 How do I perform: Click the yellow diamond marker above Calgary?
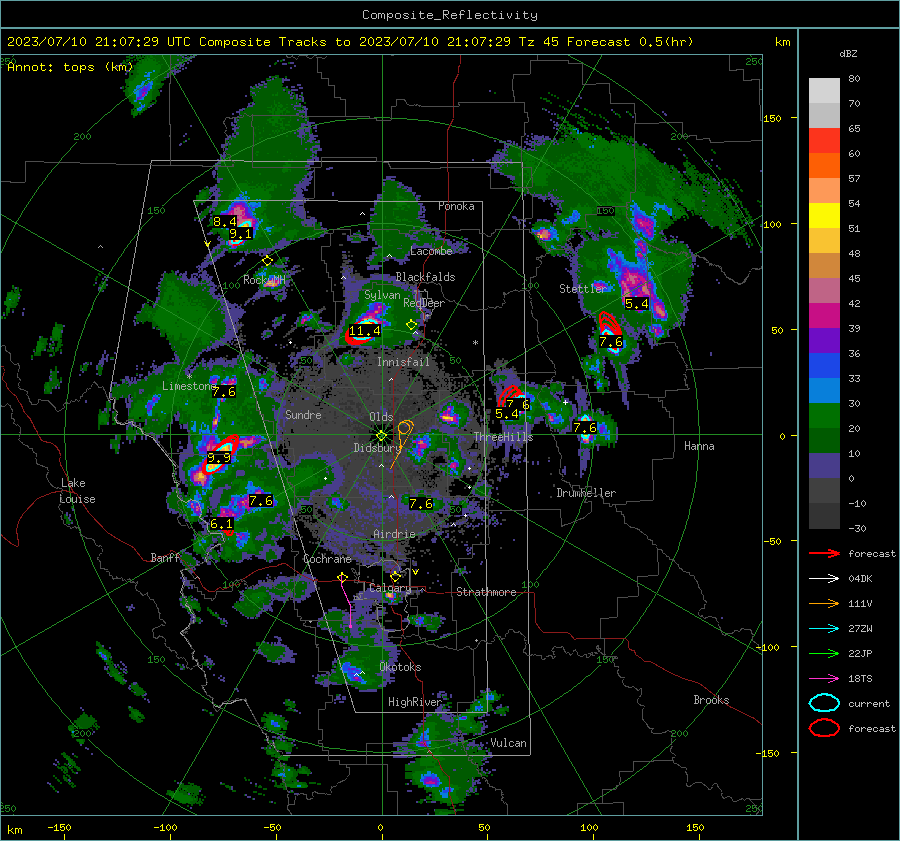[395, 576]
